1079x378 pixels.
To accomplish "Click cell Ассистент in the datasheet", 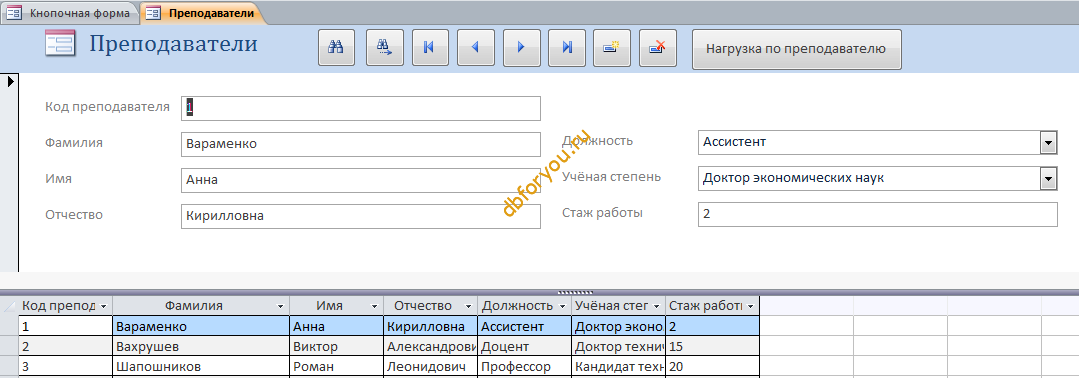I will click(524, 326).
